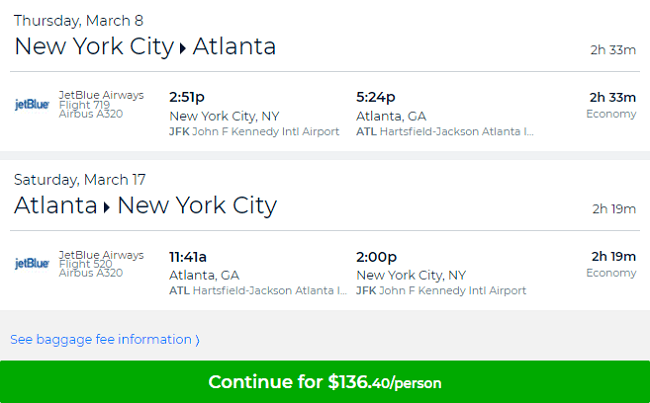The width and height of the screenshot is (650, 403).
Task: Select the Saturday, March 17 date heading
Action: 80,180
